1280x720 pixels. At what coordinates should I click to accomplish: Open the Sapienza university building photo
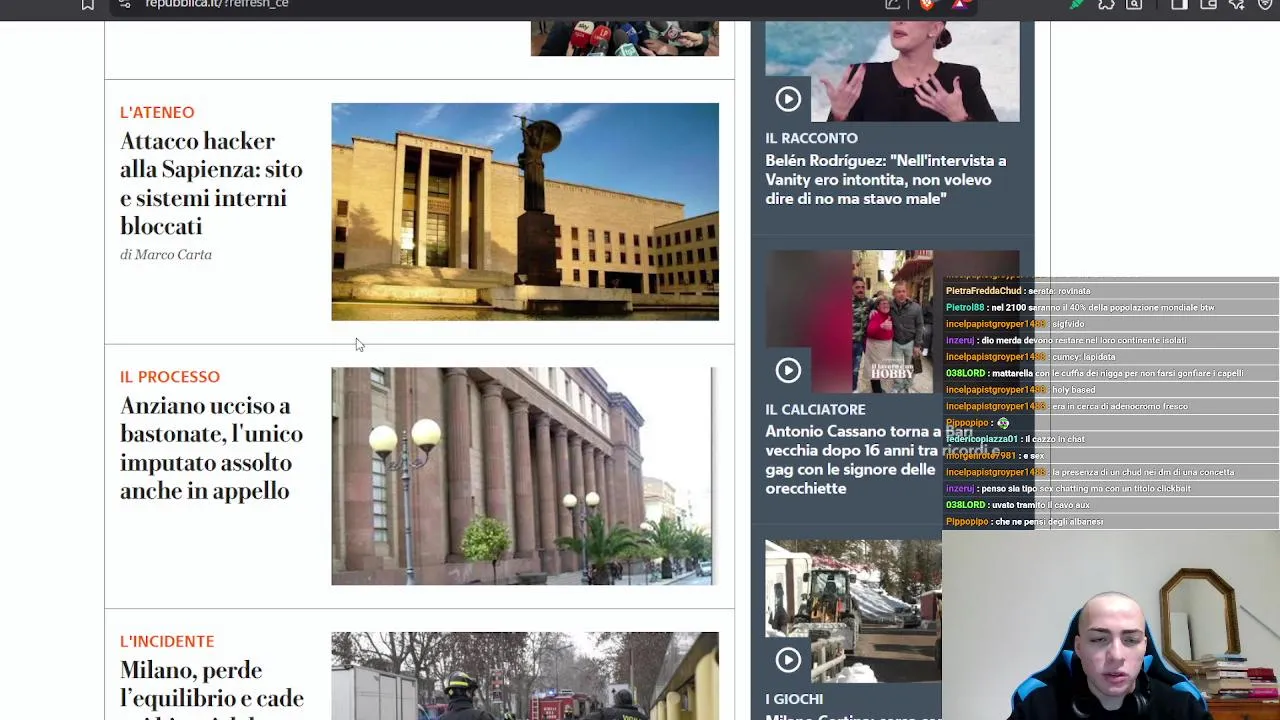(x=525, y=211)
